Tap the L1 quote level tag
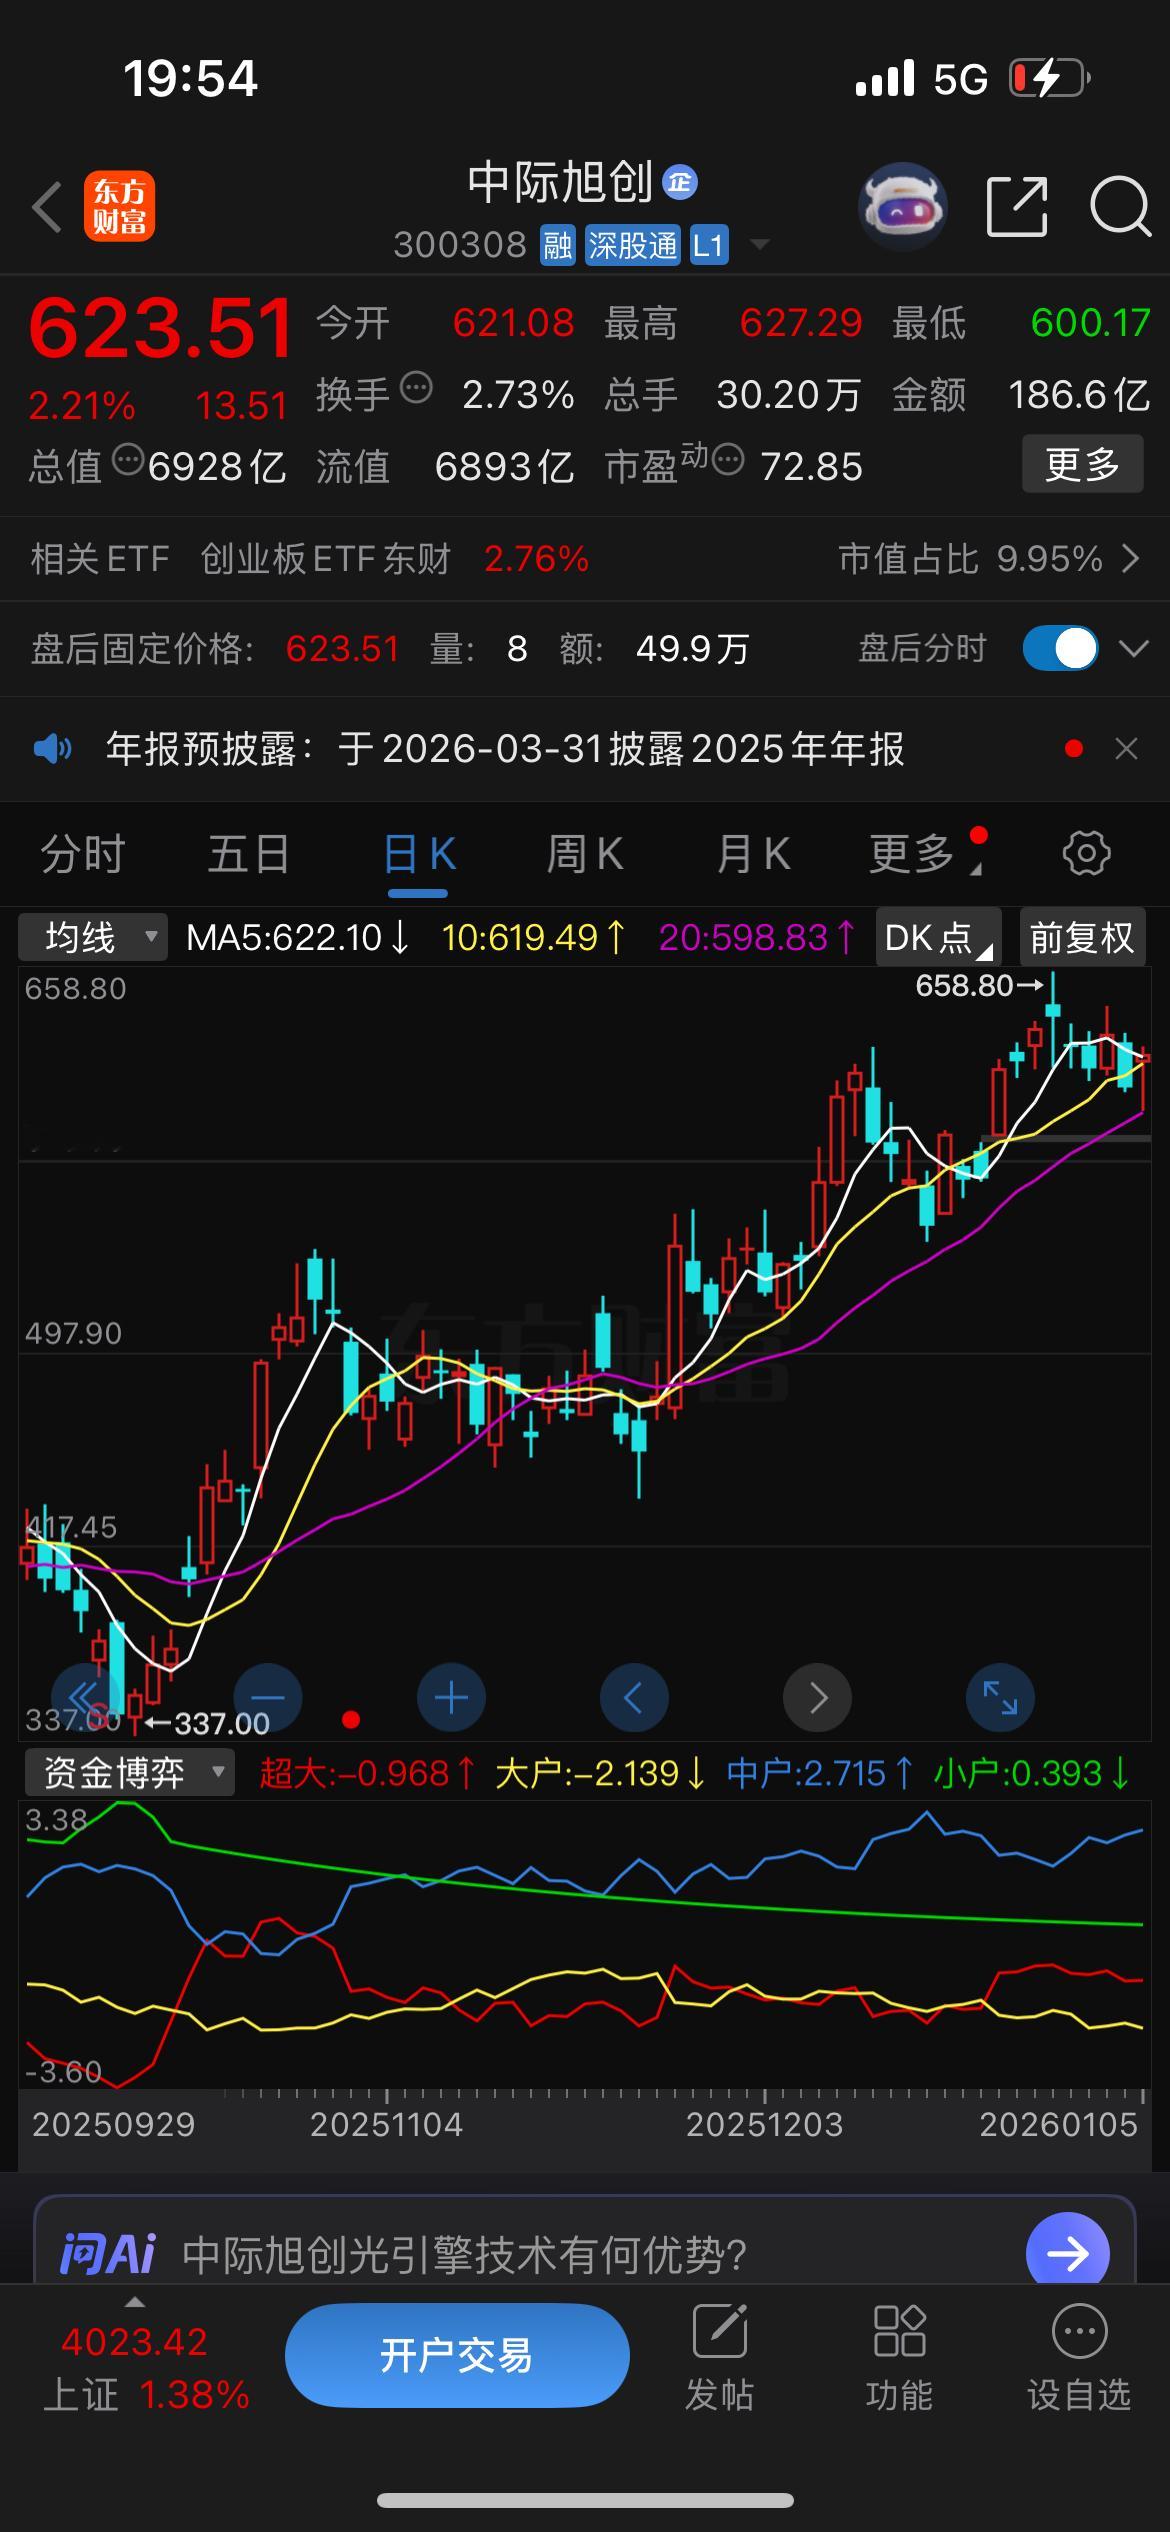Screen dimensions: 1170x2532 [x=708, y=245]
